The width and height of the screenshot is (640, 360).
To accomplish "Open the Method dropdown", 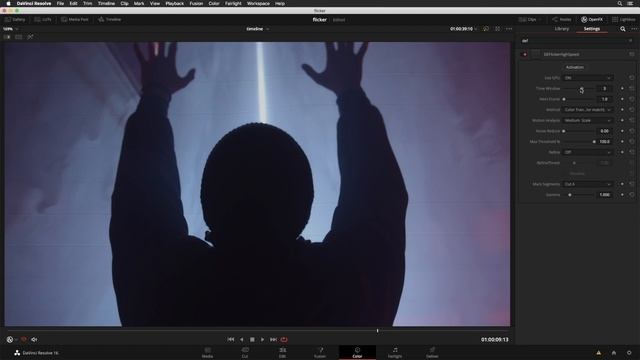I will (588, 109).
